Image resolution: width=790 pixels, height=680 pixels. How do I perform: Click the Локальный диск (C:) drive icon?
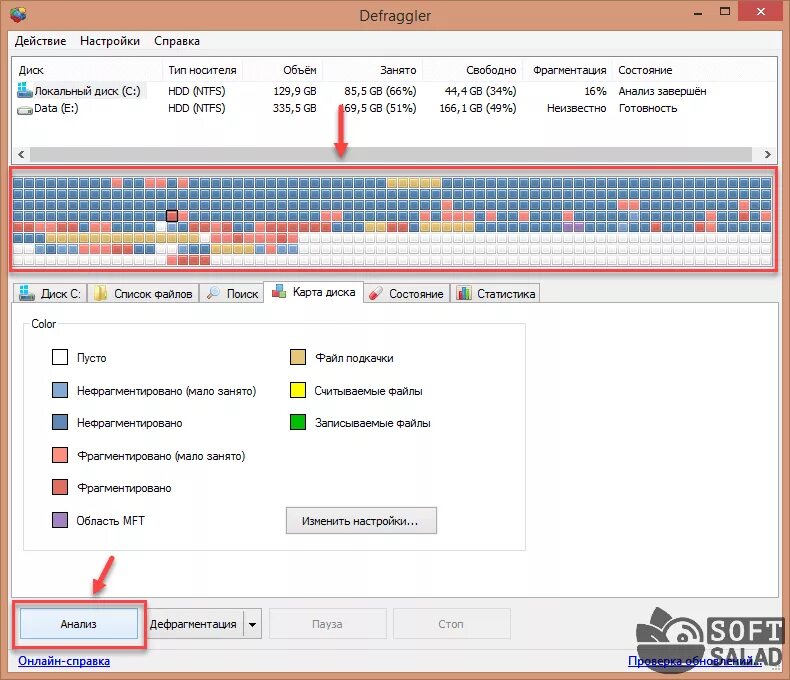point(25,91)
